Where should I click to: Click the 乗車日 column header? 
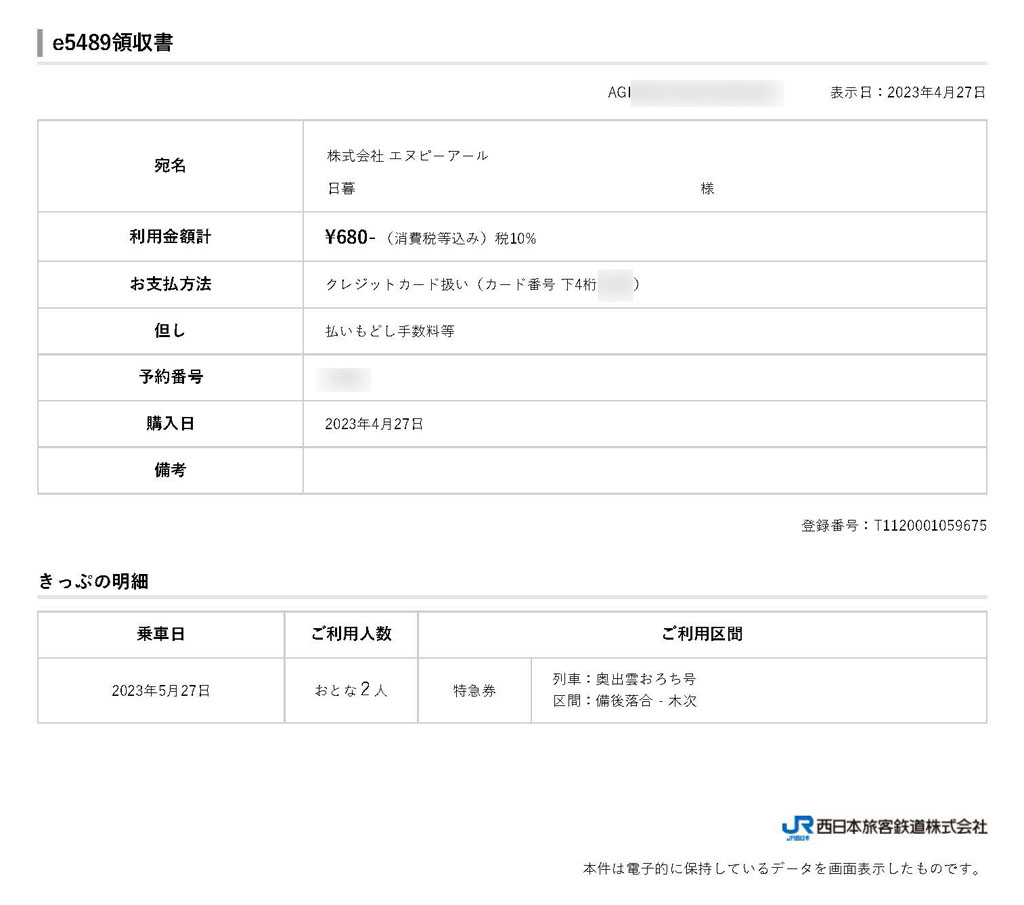pos(161,633)
